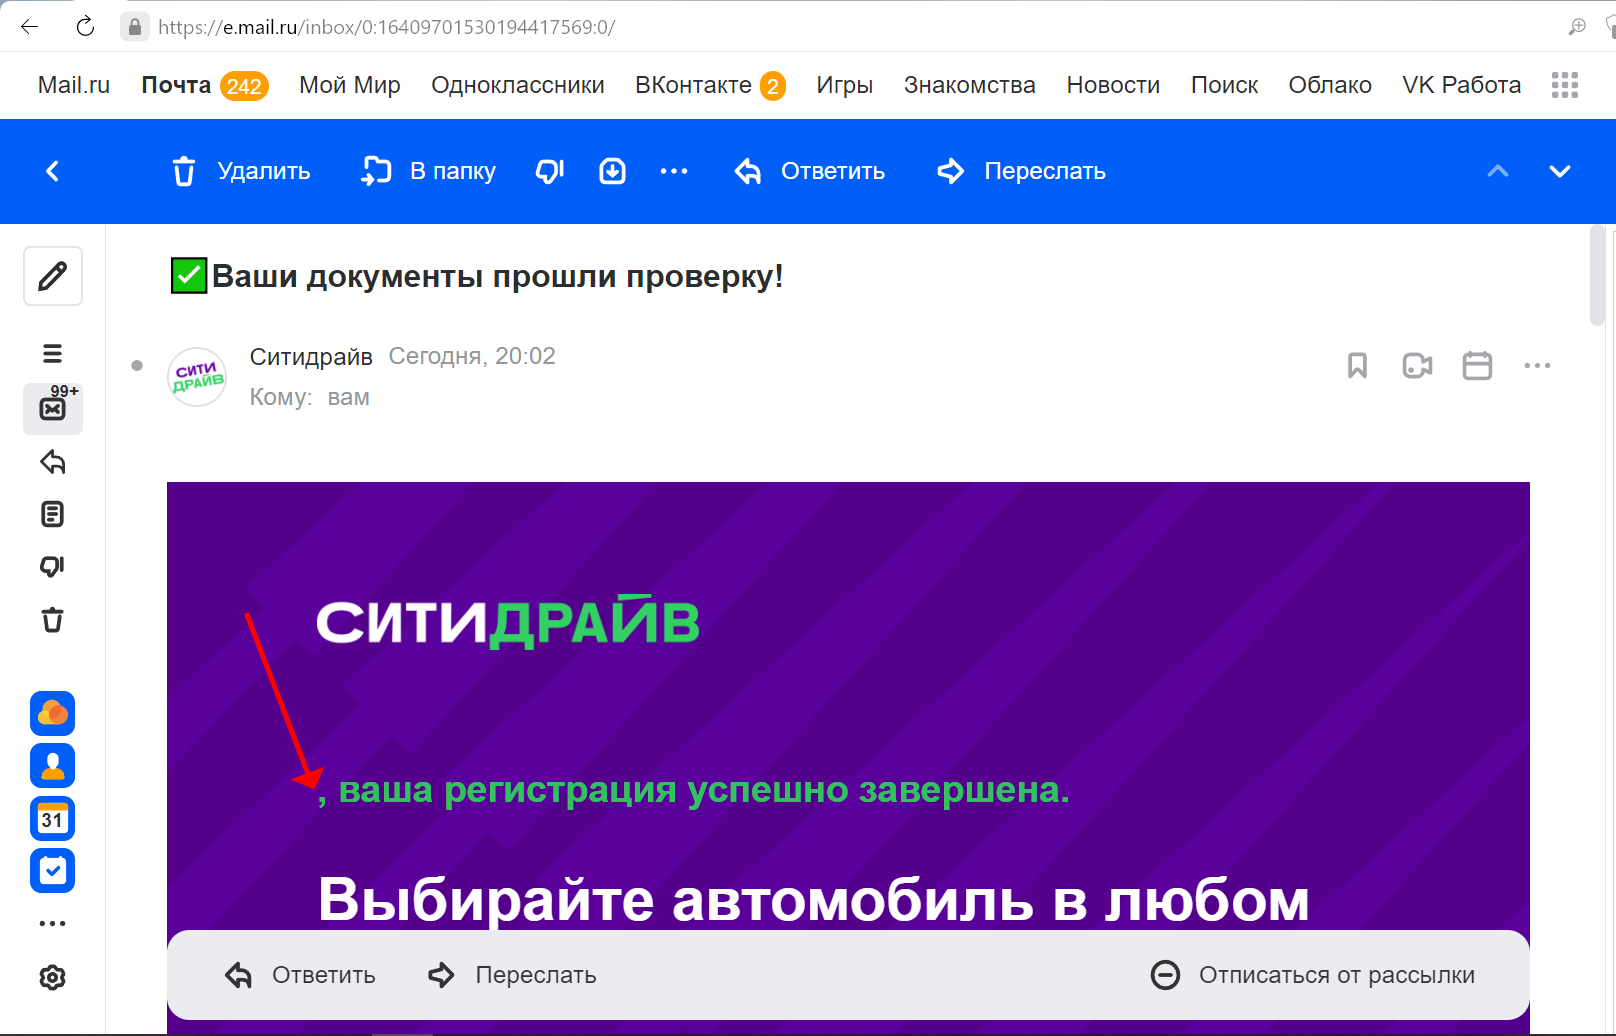This screenshot has width=1616, height=1036.
Task: Open inbox folder with 99+ badge
Action: (53, 408)
